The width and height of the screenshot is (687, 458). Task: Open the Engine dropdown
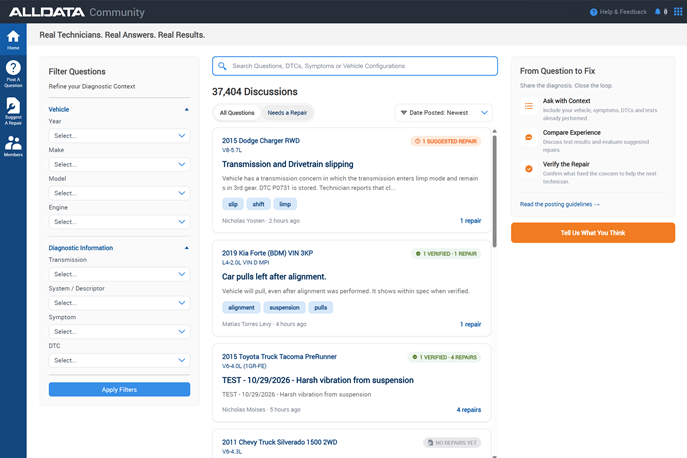(119, 222)
